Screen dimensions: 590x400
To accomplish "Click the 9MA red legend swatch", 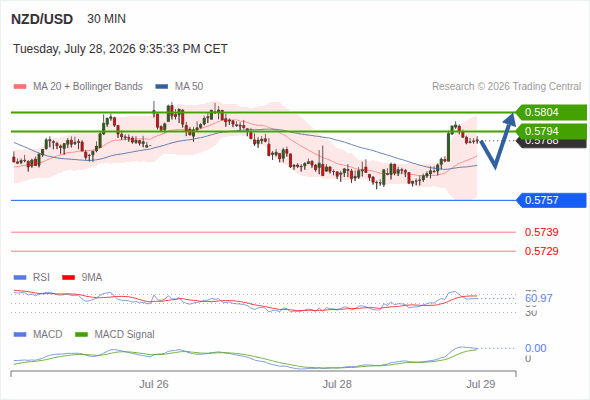I will tap(68, 278).
